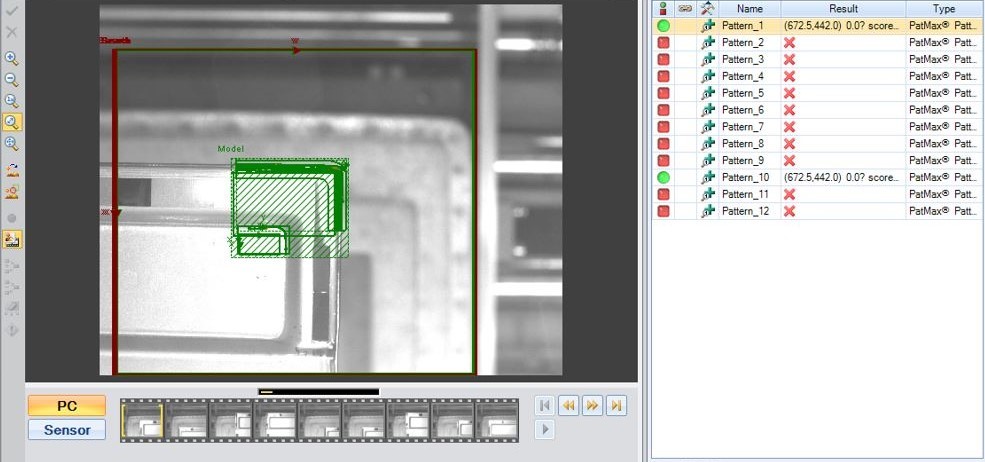The height and width of the screenshot is (462, 985).
Task: Click the zoom out magnifier icon
Action: pyautogui.click(x=12, y=79)
